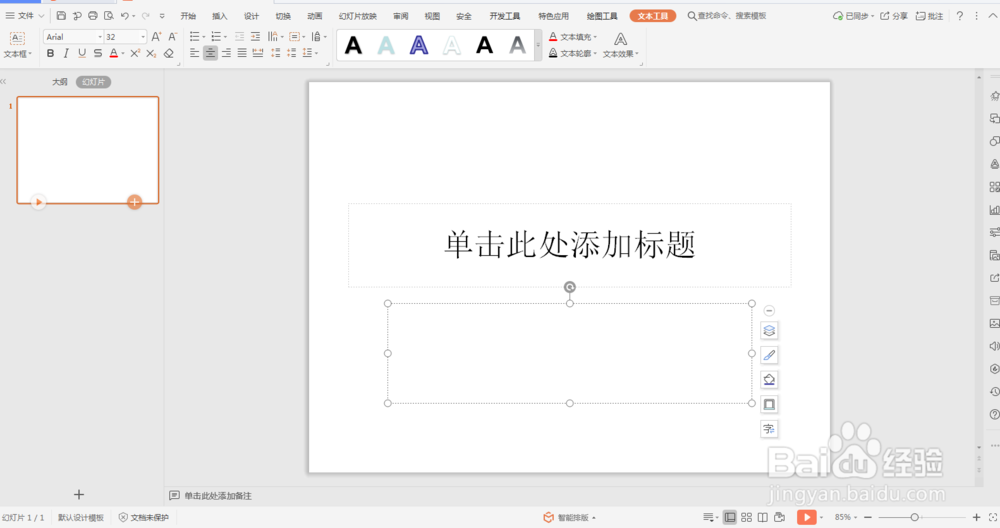The width and height of the screenshot is (1000, 528).
Task: Open the 文本框 text box dropdown
Action: tap(17, 54)
